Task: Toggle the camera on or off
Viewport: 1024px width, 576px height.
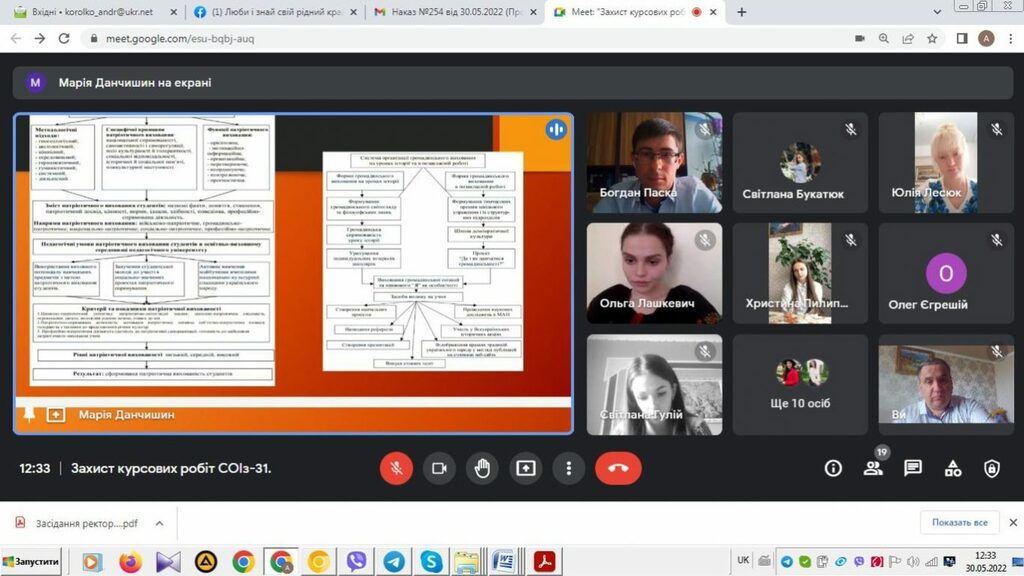Action: point(439,468)
